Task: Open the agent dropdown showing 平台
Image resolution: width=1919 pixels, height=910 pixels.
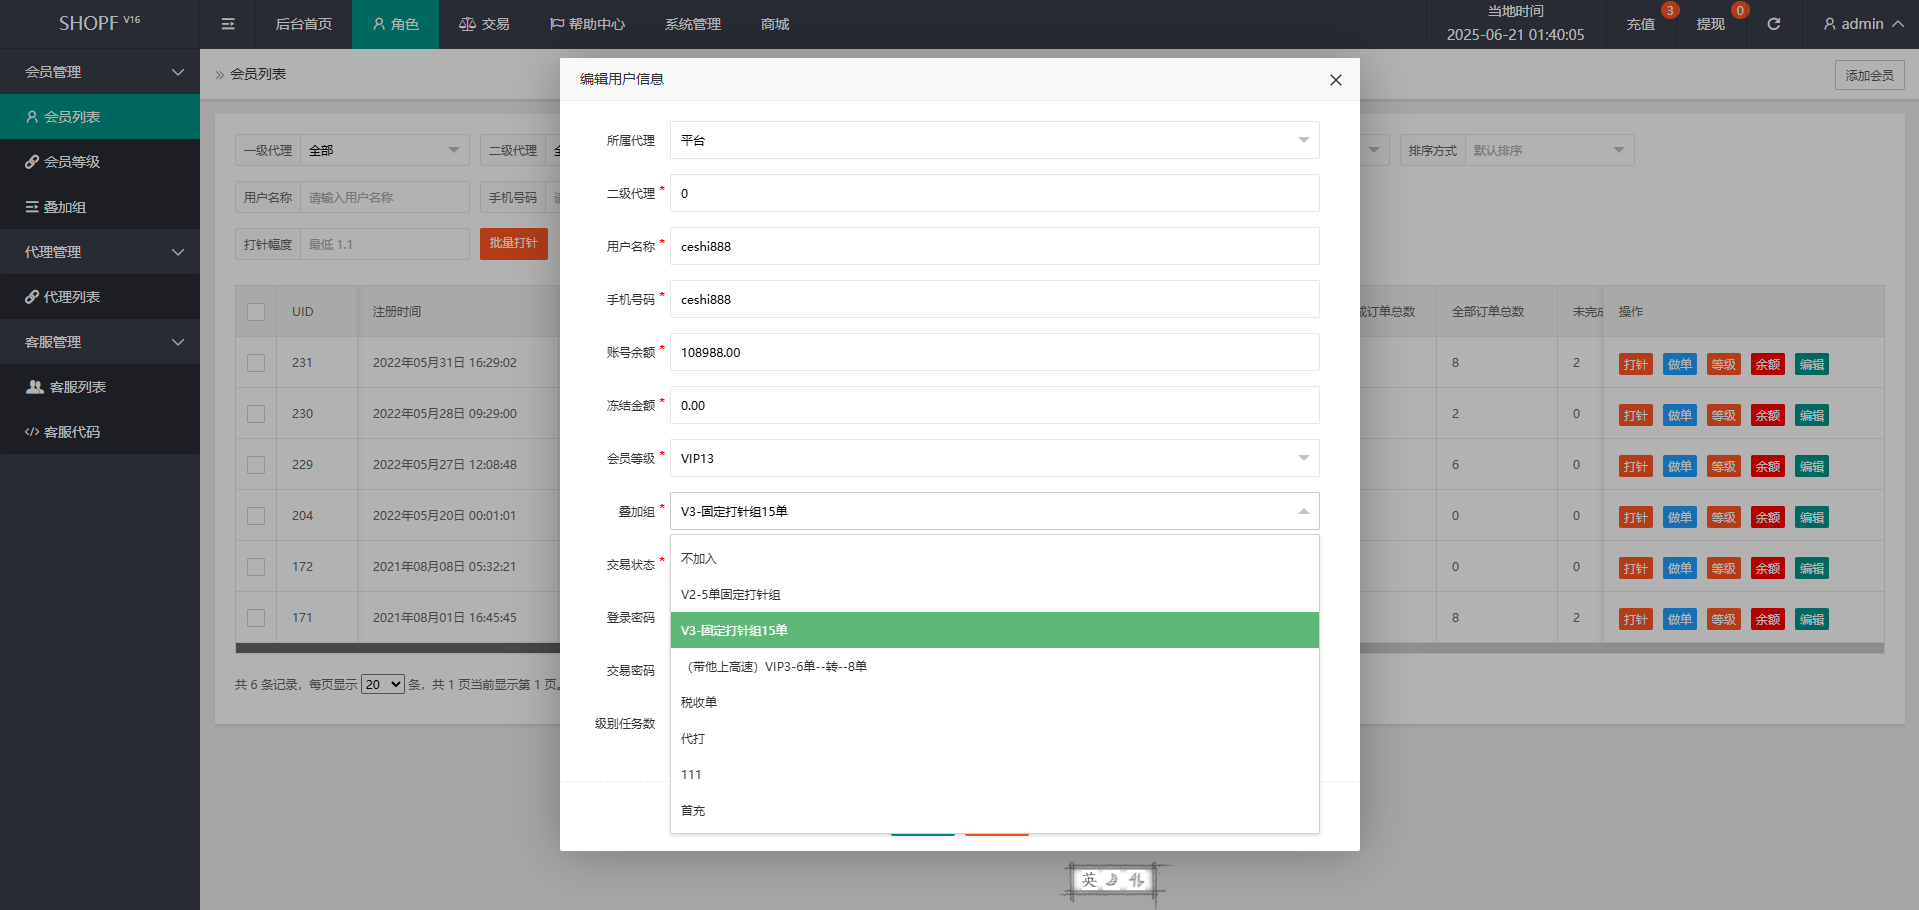Action: pyautogui.click(x=994, y=140)
